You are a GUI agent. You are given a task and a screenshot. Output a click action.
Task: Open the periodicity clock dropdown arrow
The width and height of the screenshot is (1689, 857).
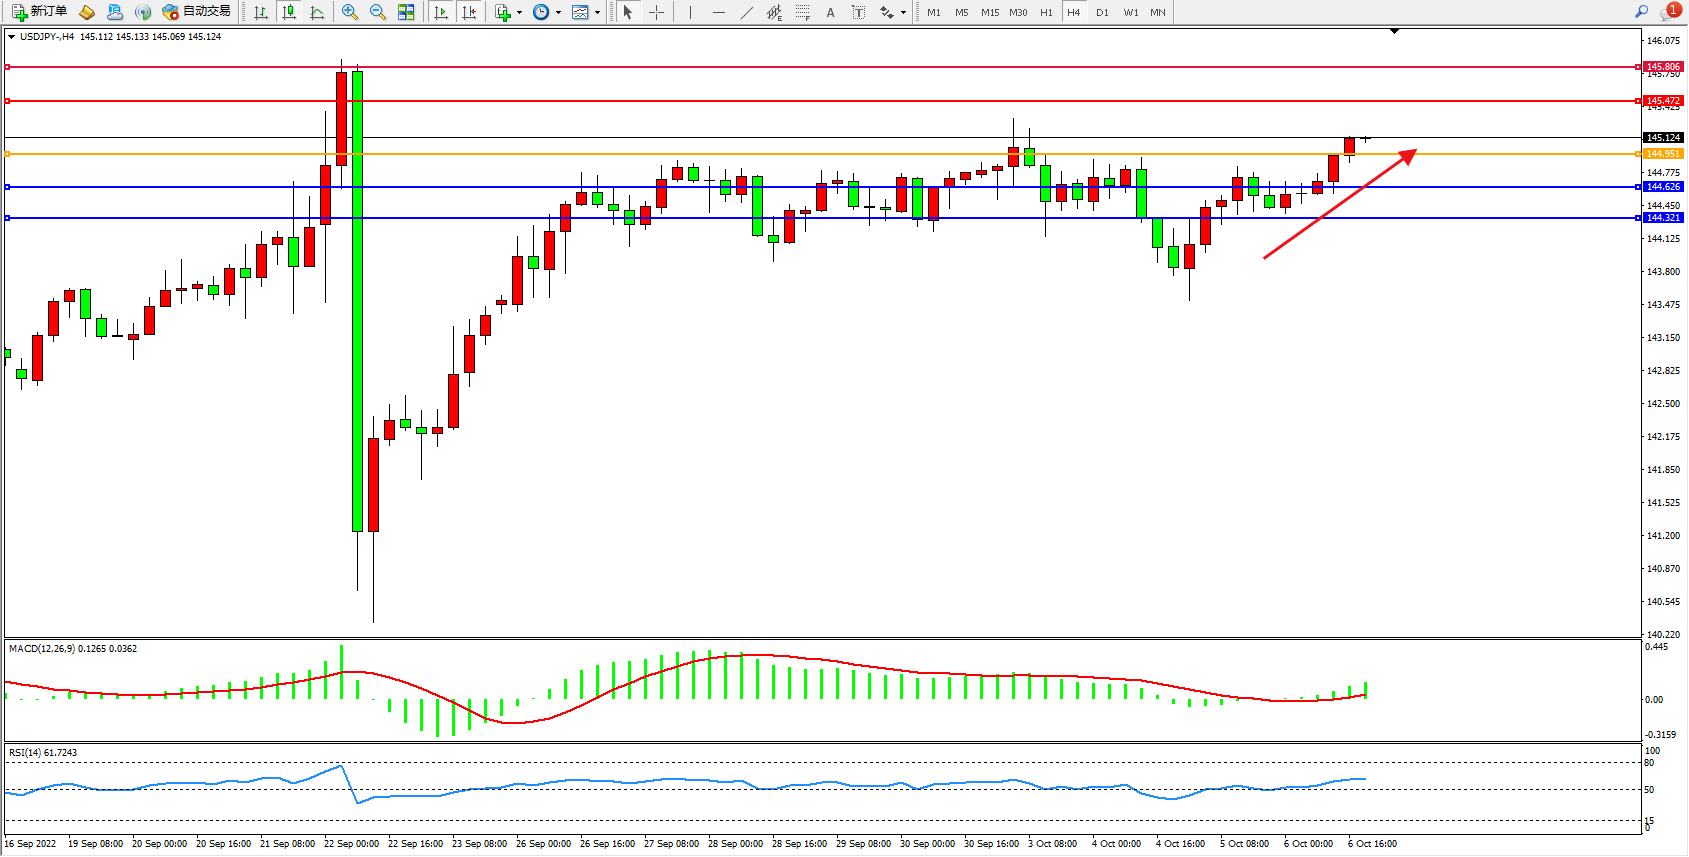coord(558,13)
